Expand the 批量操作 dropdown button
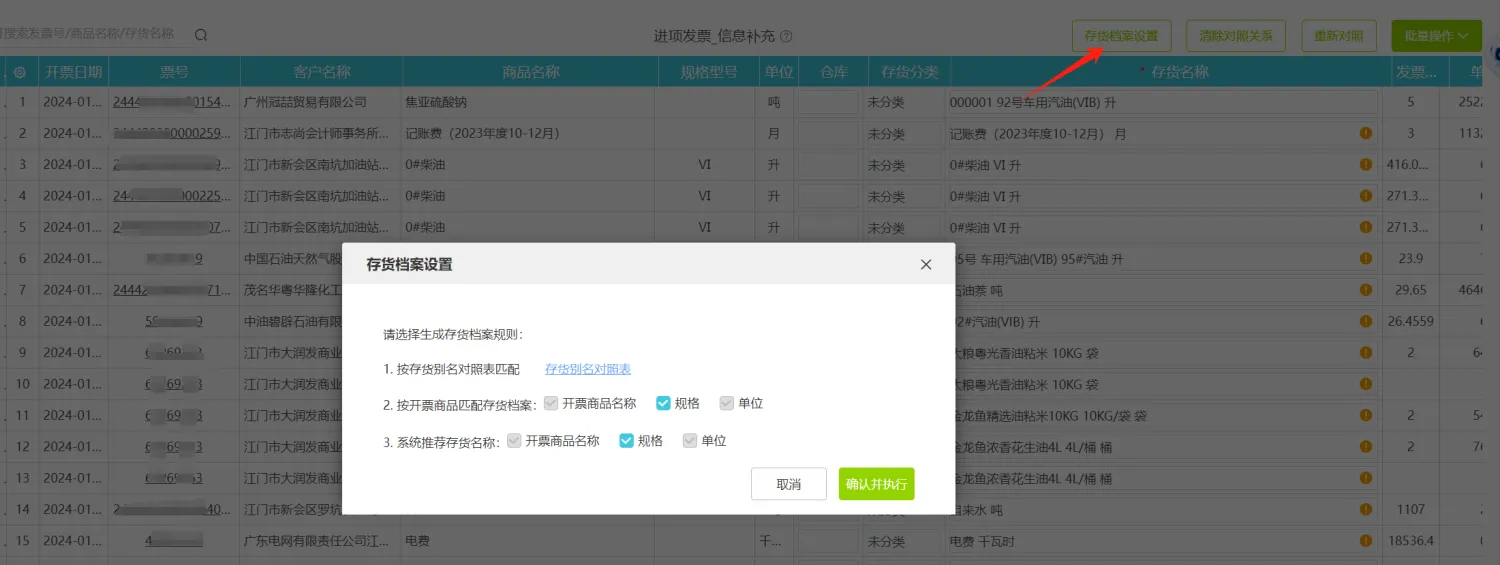Image resolution: width=1500 pixels, height=565 pixels. (x=1436, y=36)
